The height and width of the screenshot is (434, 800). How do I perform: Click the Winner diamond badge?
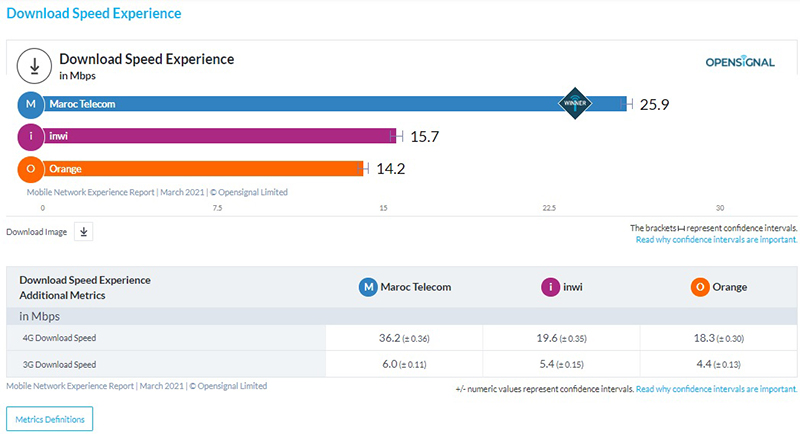pos(575,103)
